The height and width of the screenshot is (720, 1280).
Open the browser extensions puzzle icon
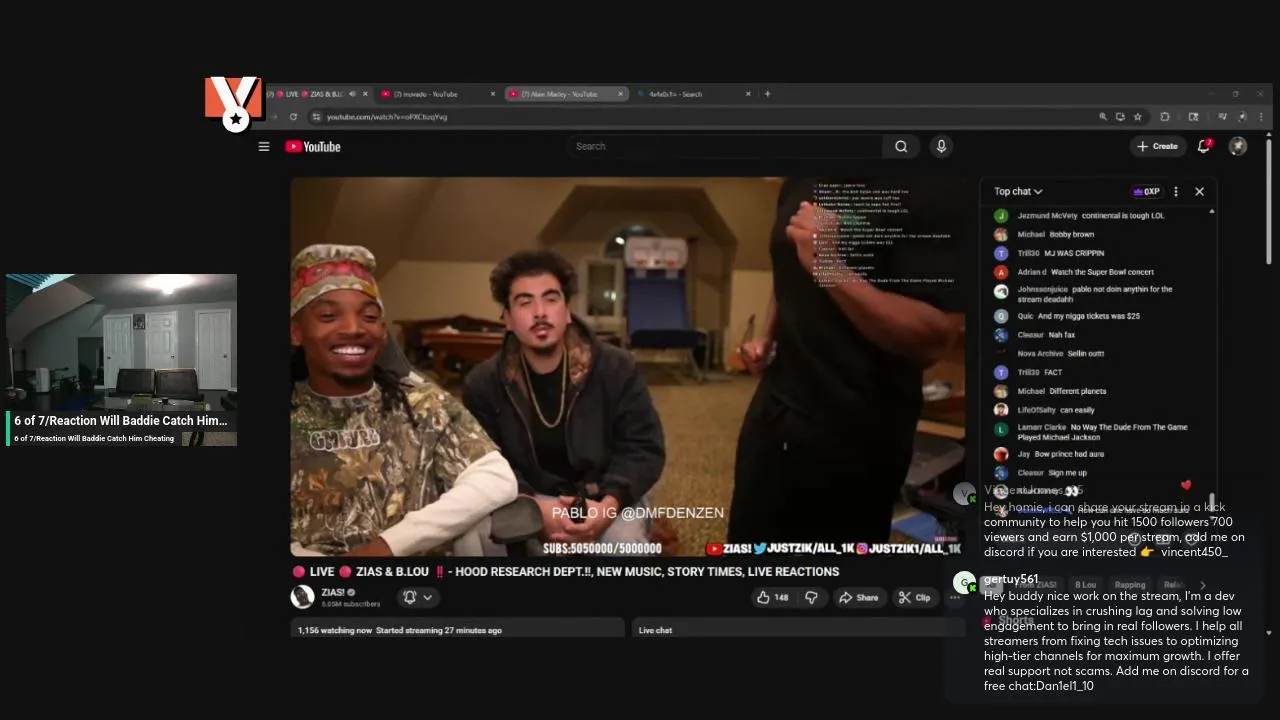coord(1165,117)
